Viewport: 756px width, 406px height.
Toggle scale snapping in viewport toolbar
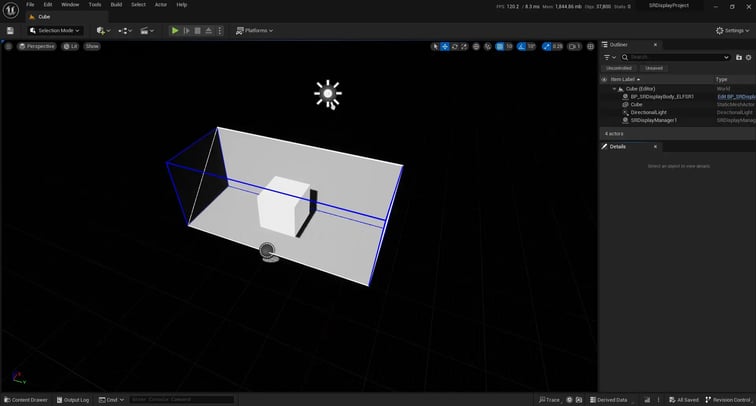(x=546, y=47)
